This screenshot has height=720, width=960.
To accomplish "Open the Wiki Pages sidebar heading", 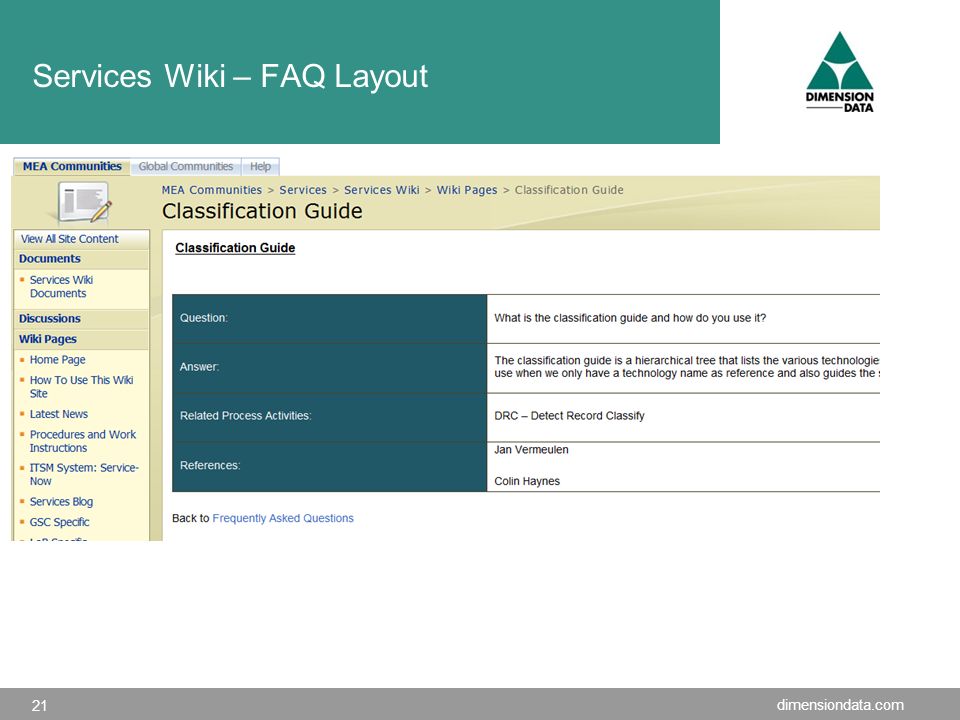I will pos(48,339).
